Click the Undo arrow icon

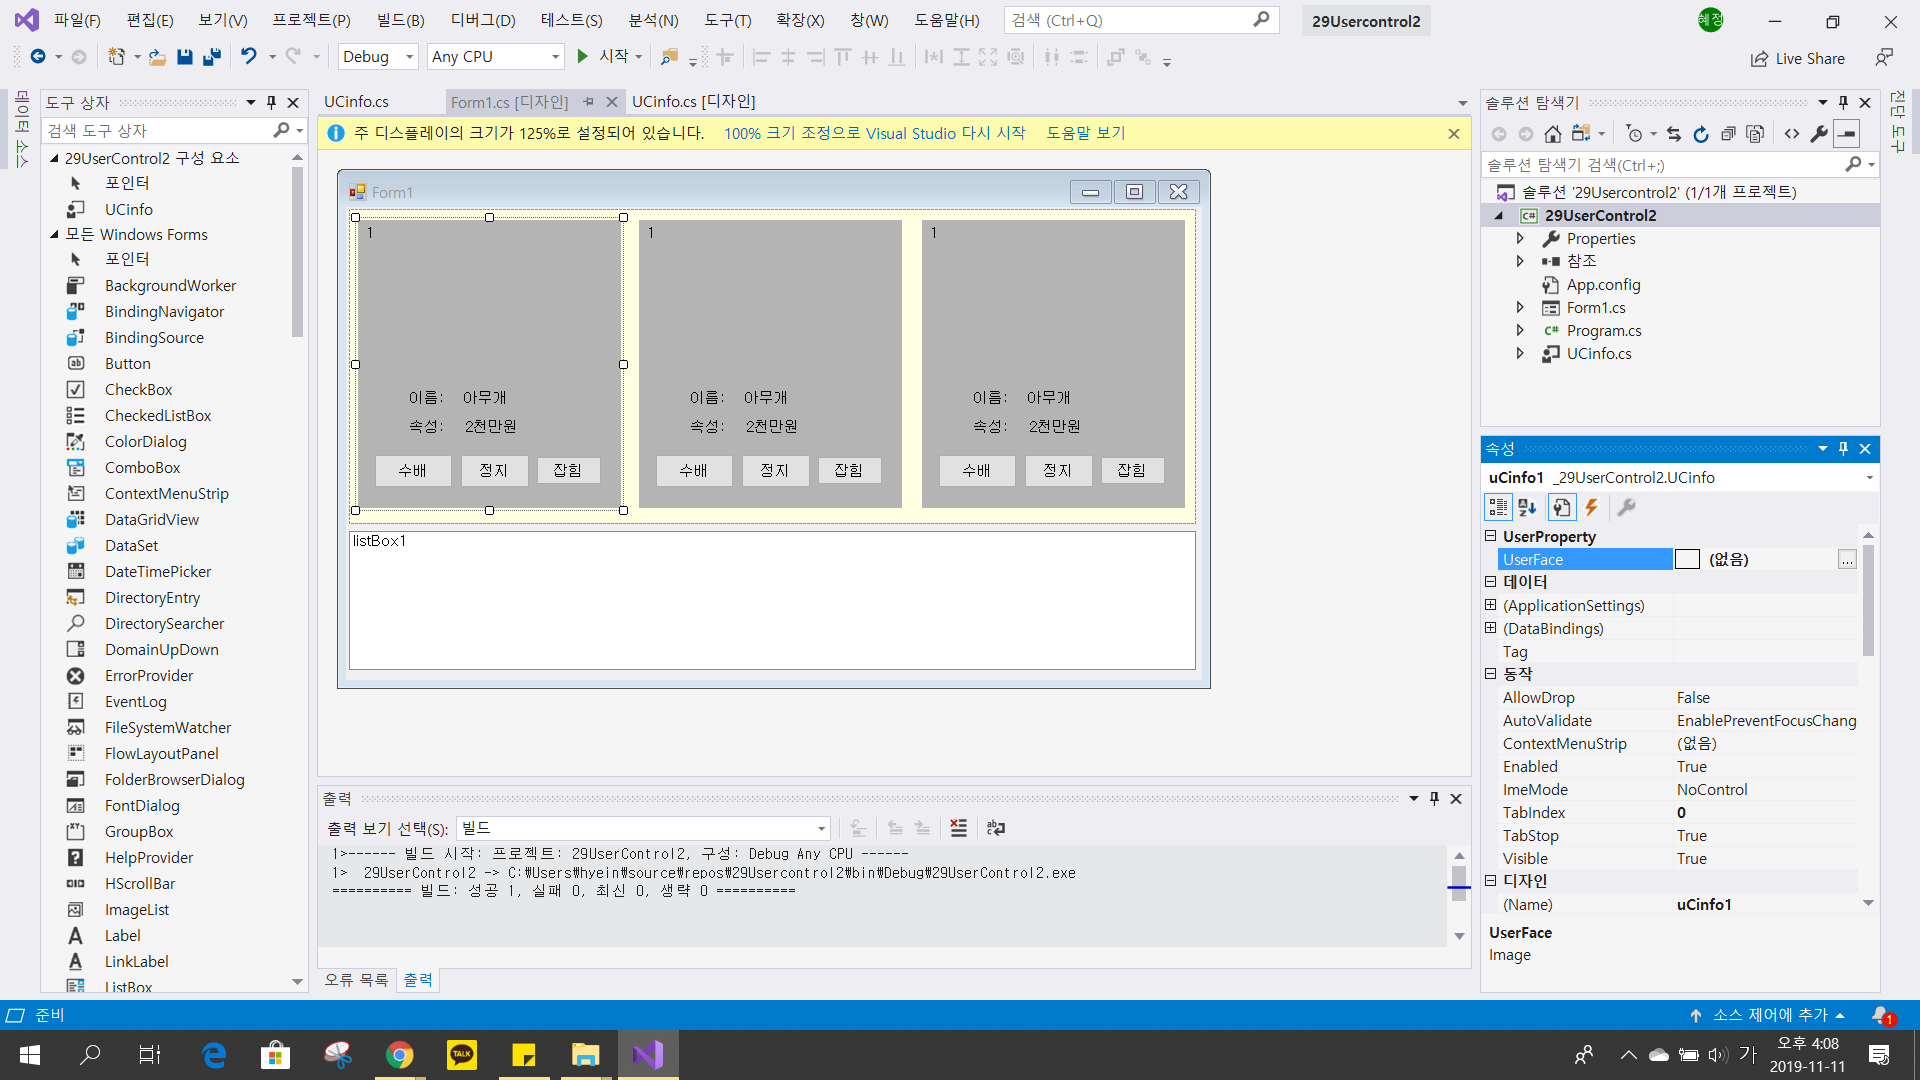[248, 57]
